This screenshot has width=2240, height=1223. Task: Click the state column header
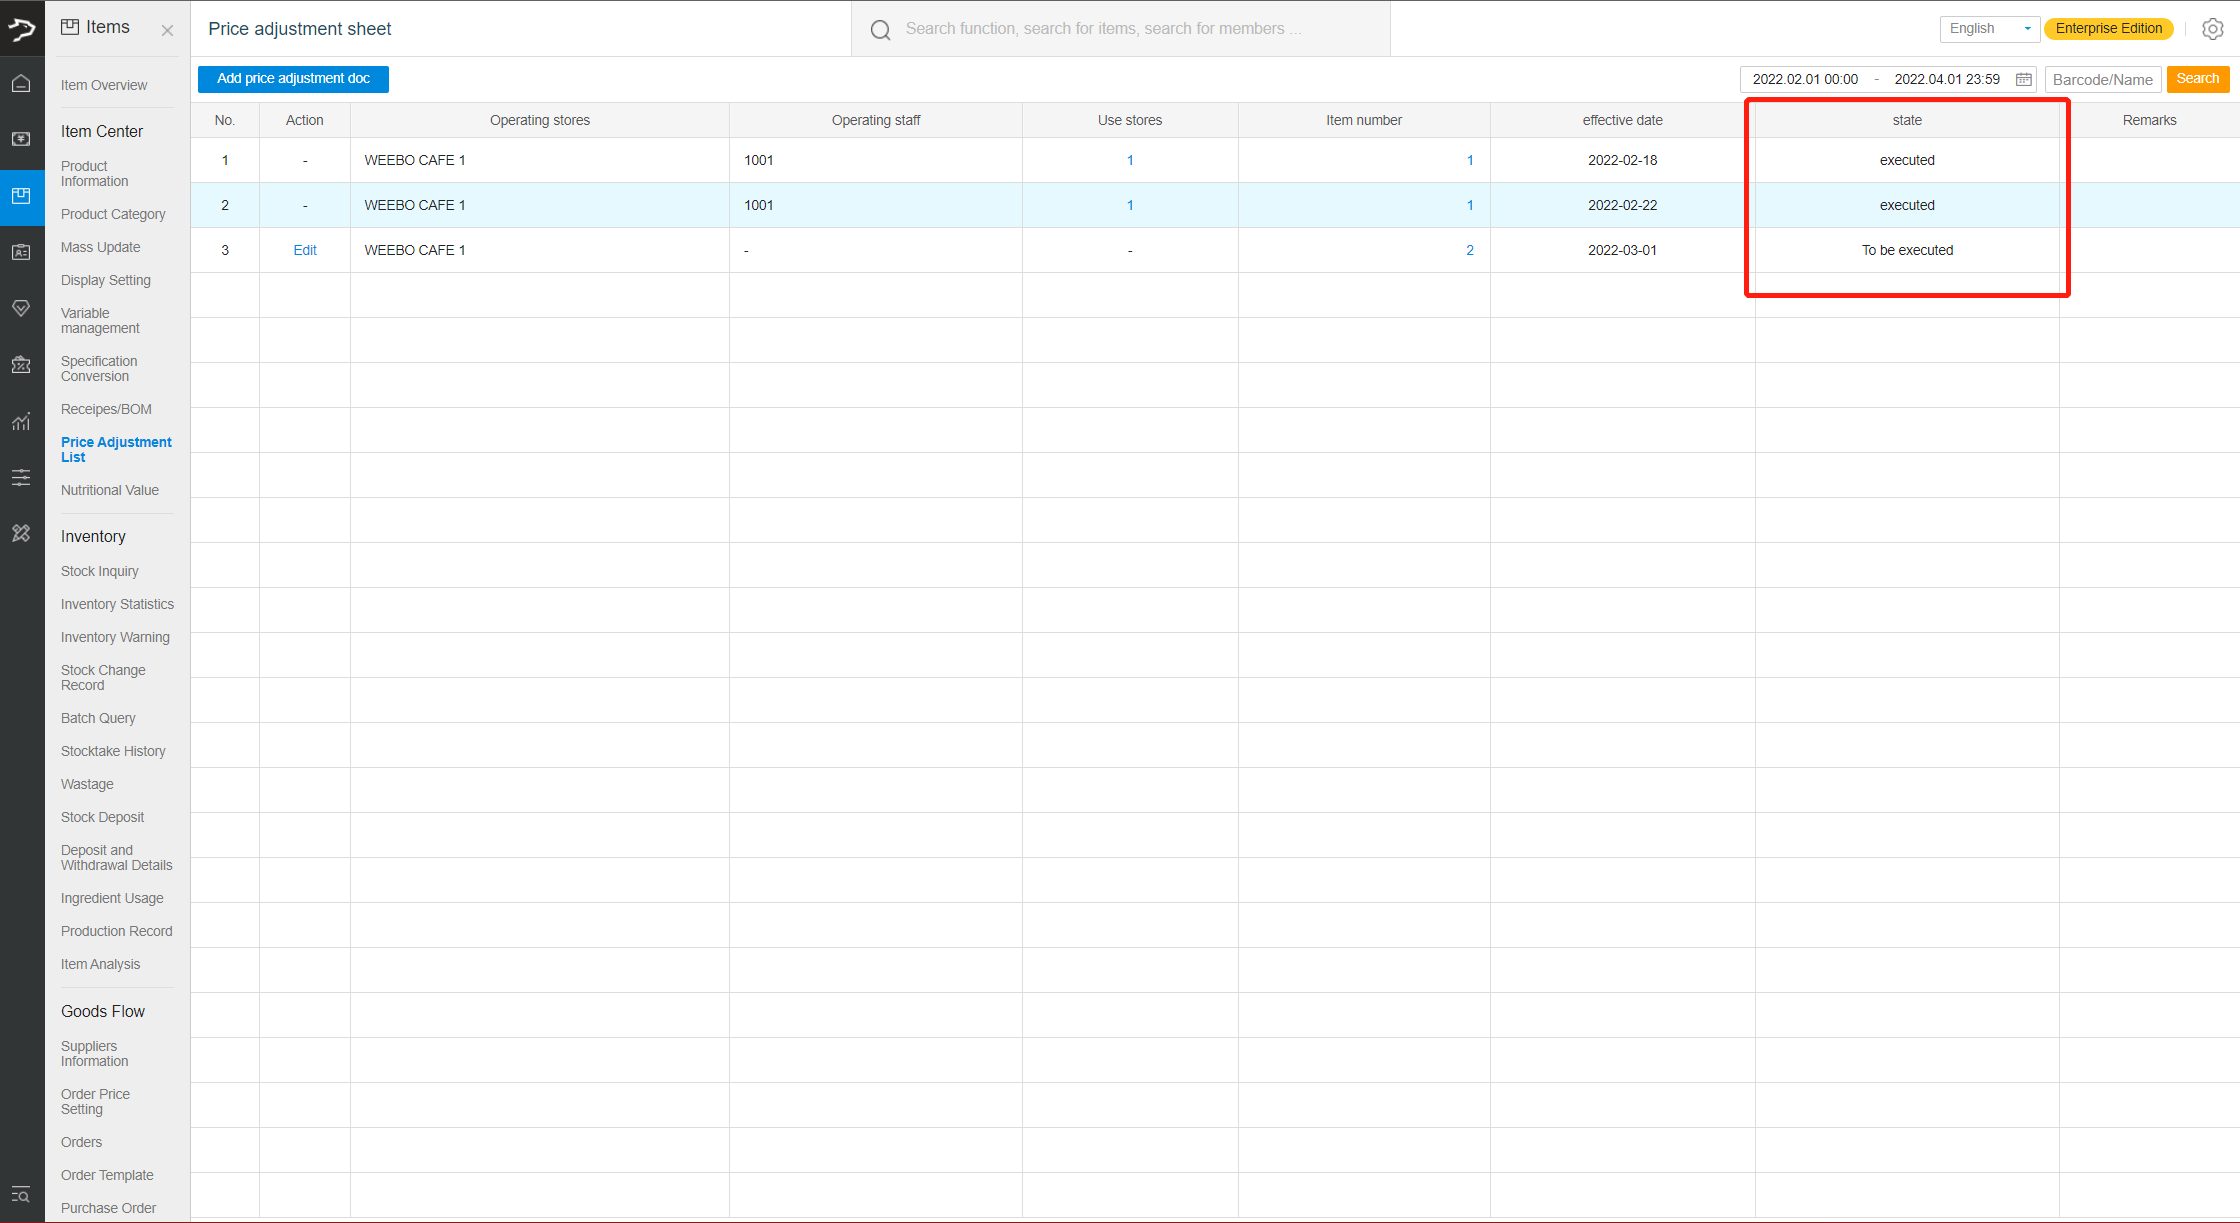click(x=1906, y=120)
